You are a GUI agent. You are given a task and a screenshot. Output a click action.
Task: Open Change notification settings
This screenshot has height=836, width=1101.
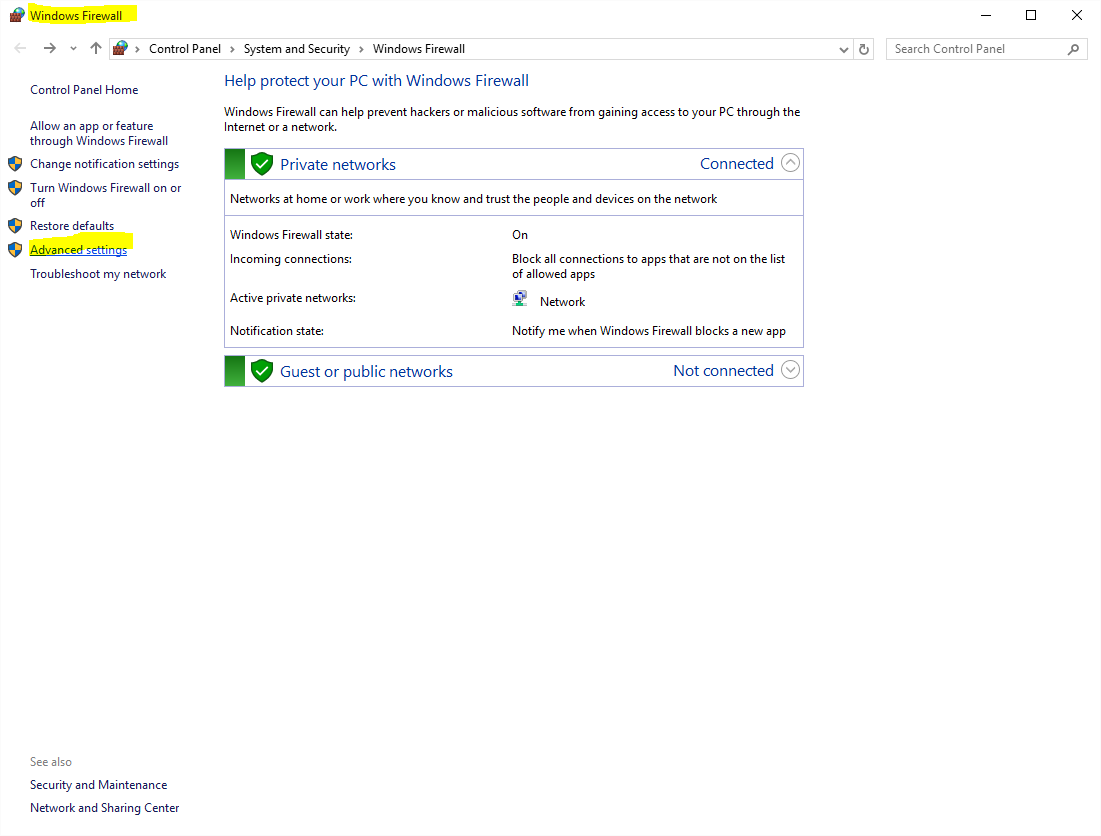point(105,164)
